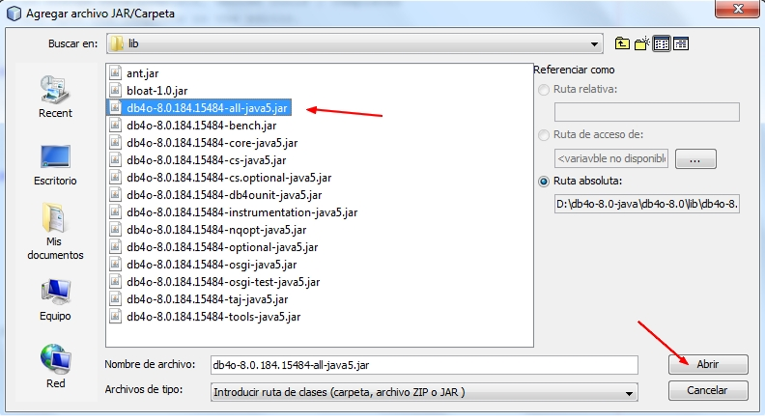Click the variable no disponible field
The image size is (765, 416).
point(611,159)
